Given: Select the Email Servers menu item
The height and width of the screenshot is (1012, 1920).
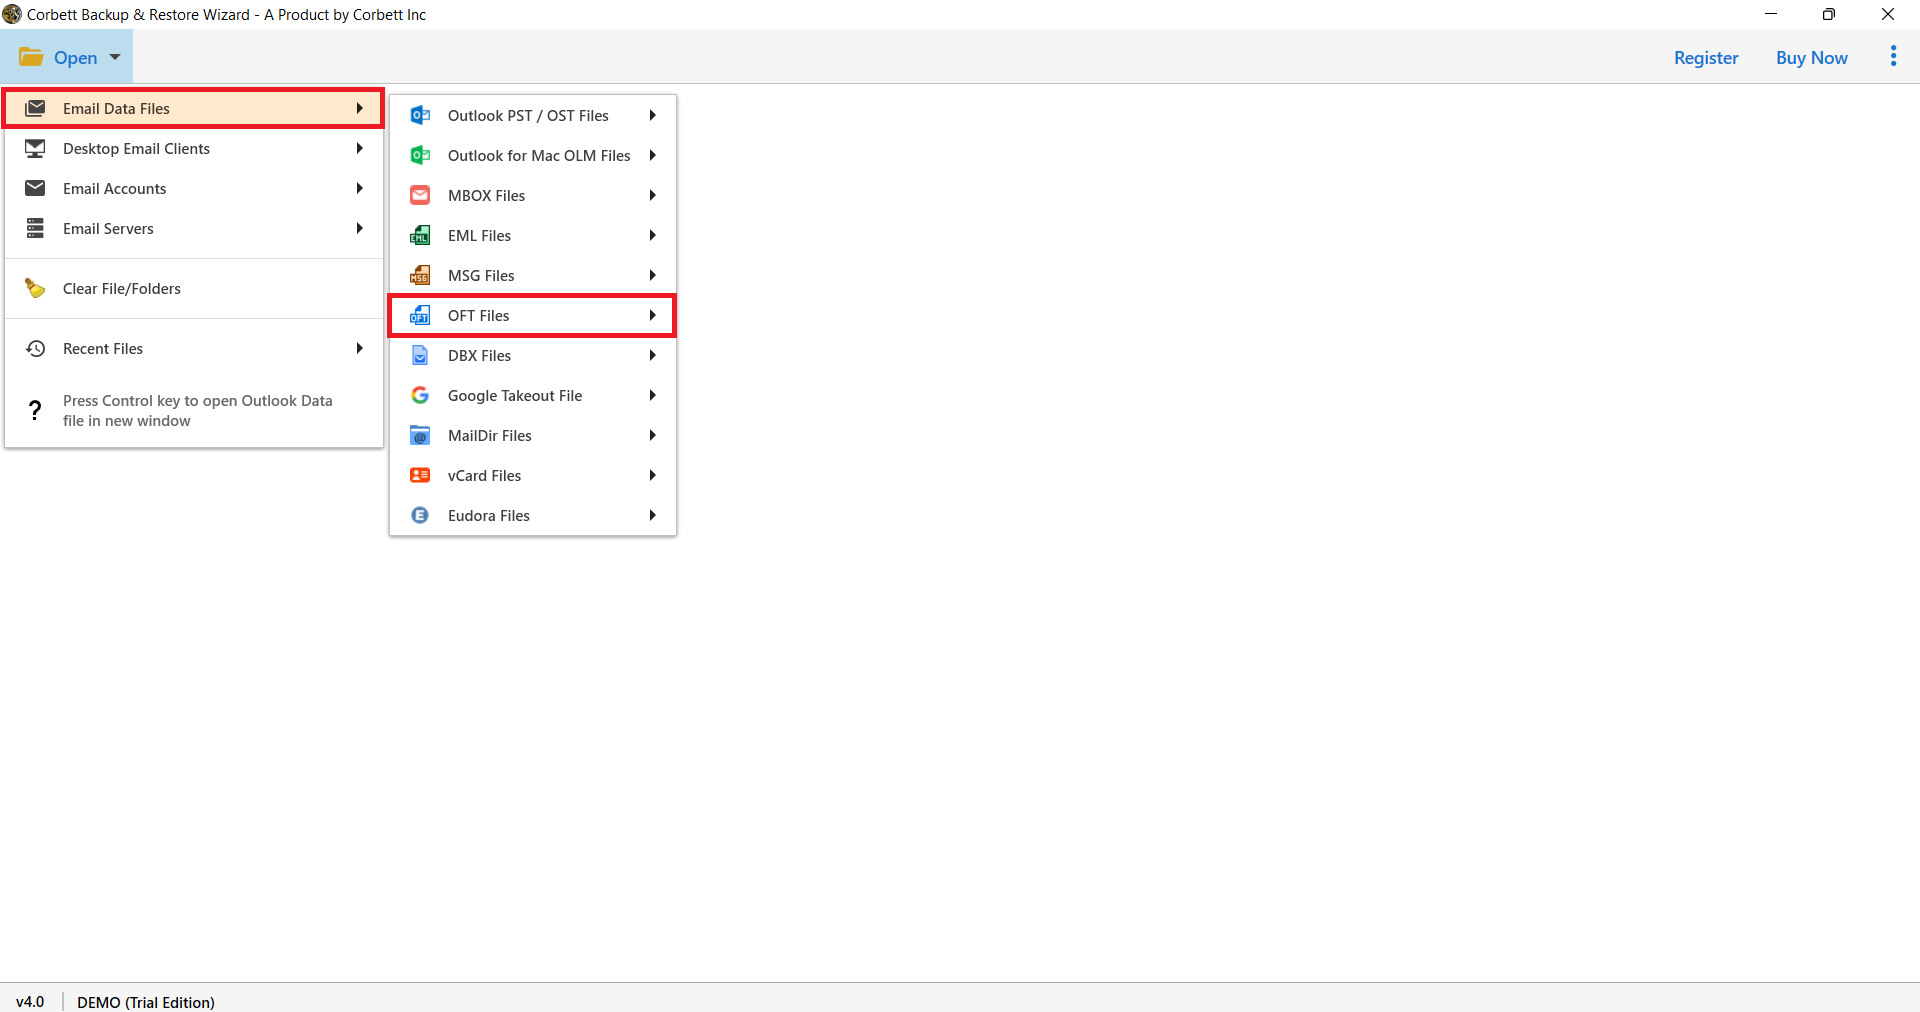Looking at the screenshot, I should 194,228.
